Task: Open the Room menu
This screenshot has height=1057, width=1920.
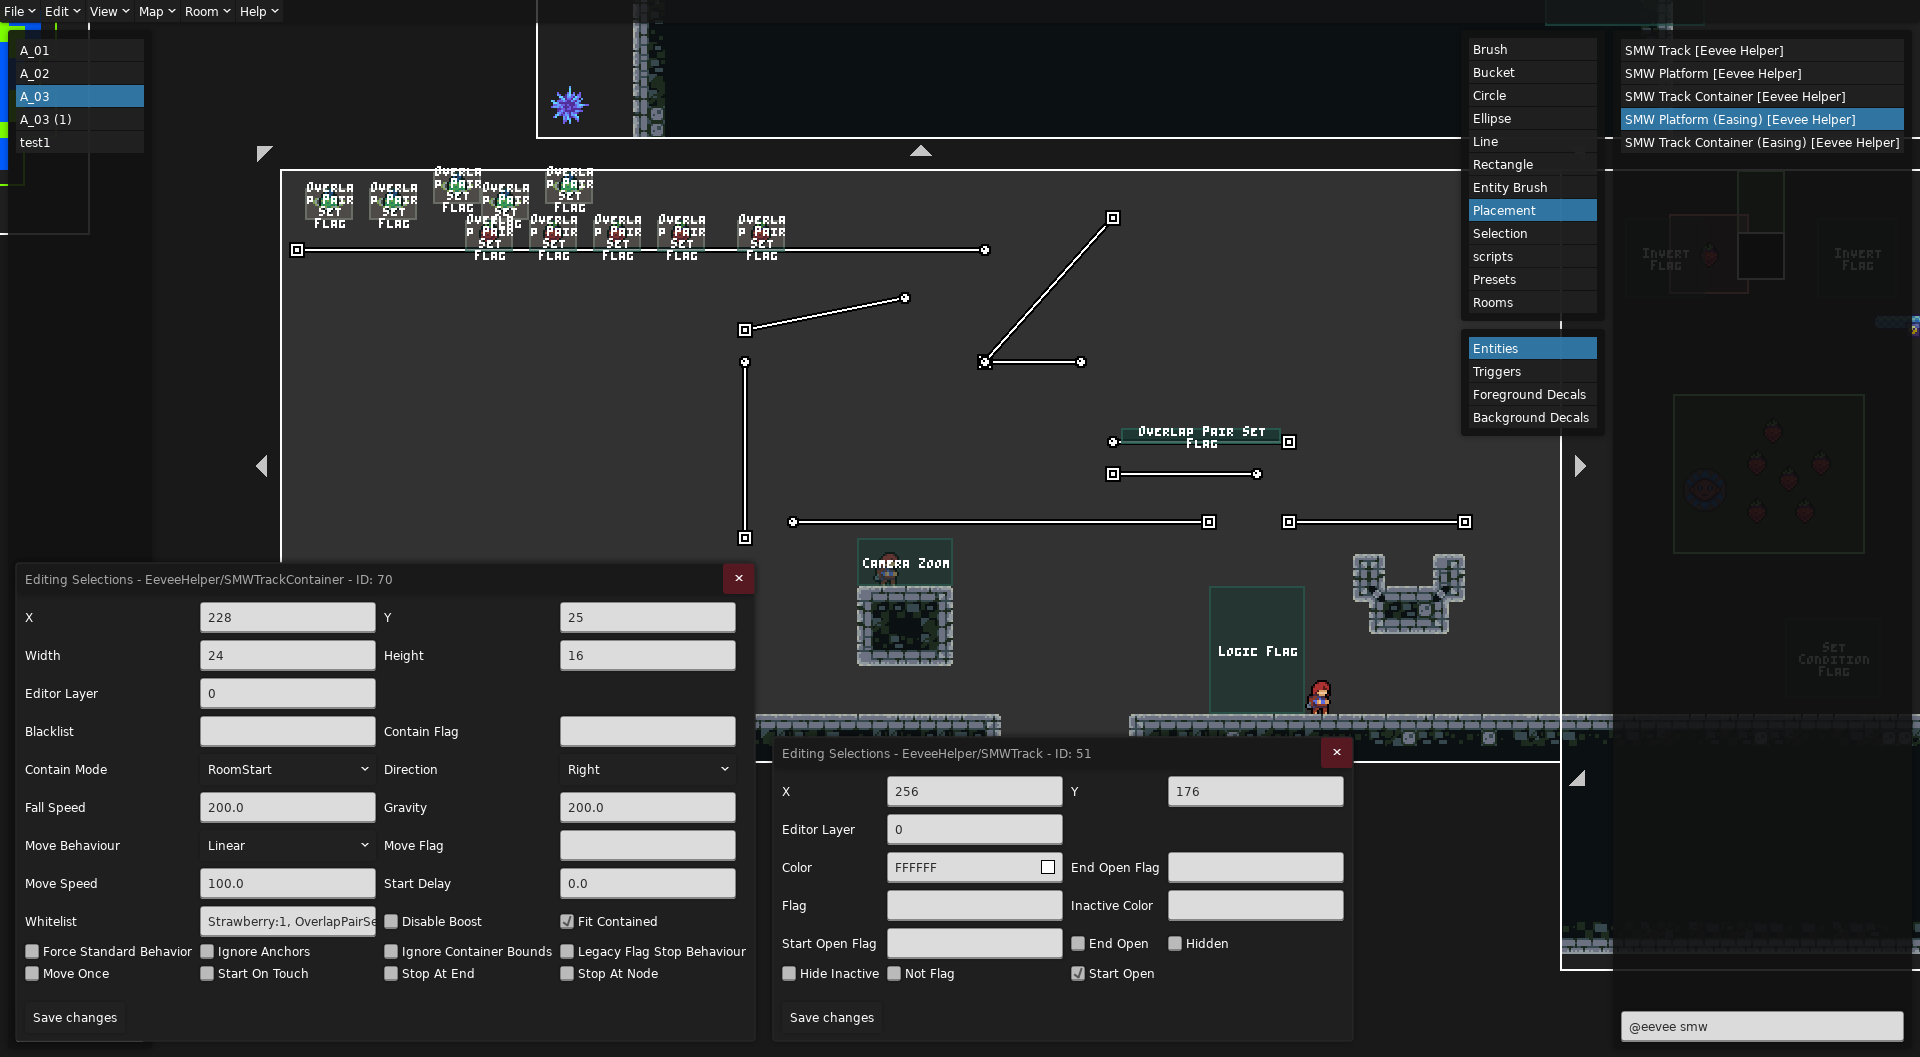Action: point(207,11)
